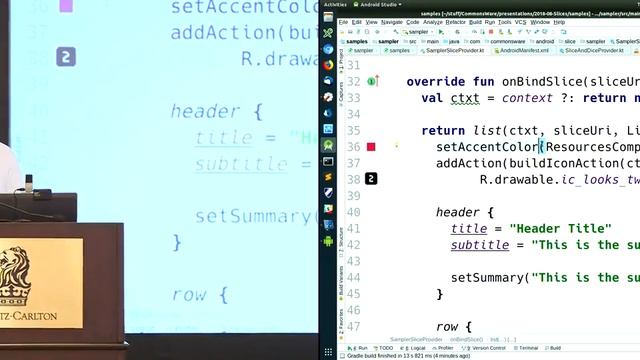Run the app with the green play button
This screenshot has width=640, height=360.
[x=441, y=32]
